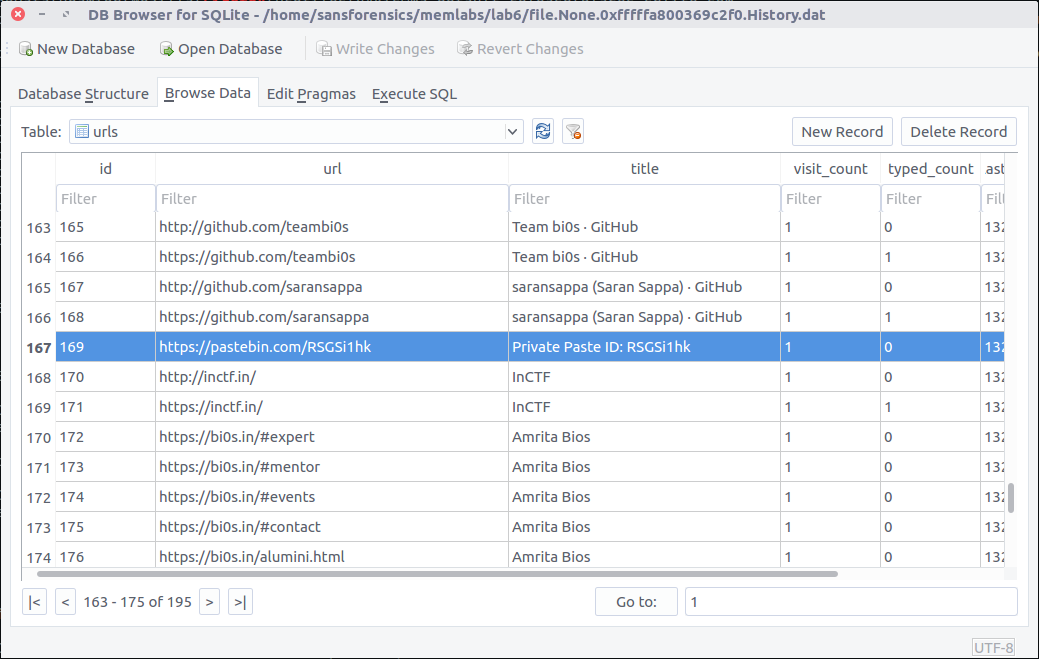Select the row with https://inctf.in/ url
Image resolution: width=1039 pixels, height=659 pixels.
[x=332, y=407]
